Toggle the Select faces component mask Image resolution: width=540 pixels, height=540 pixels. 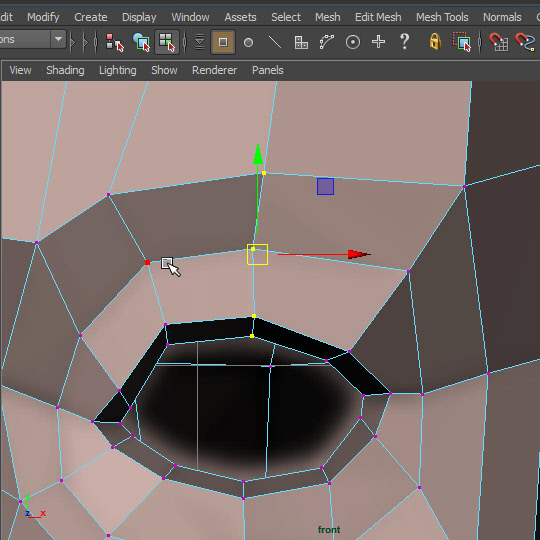tap(301, 42)
